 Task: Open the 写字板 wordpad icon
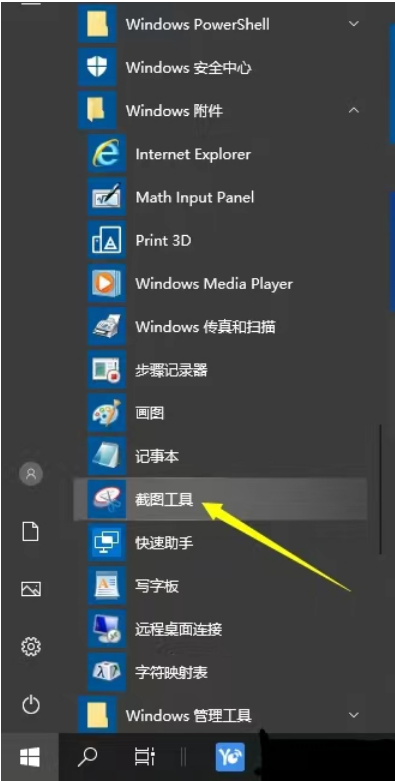(x=107, y=586)
